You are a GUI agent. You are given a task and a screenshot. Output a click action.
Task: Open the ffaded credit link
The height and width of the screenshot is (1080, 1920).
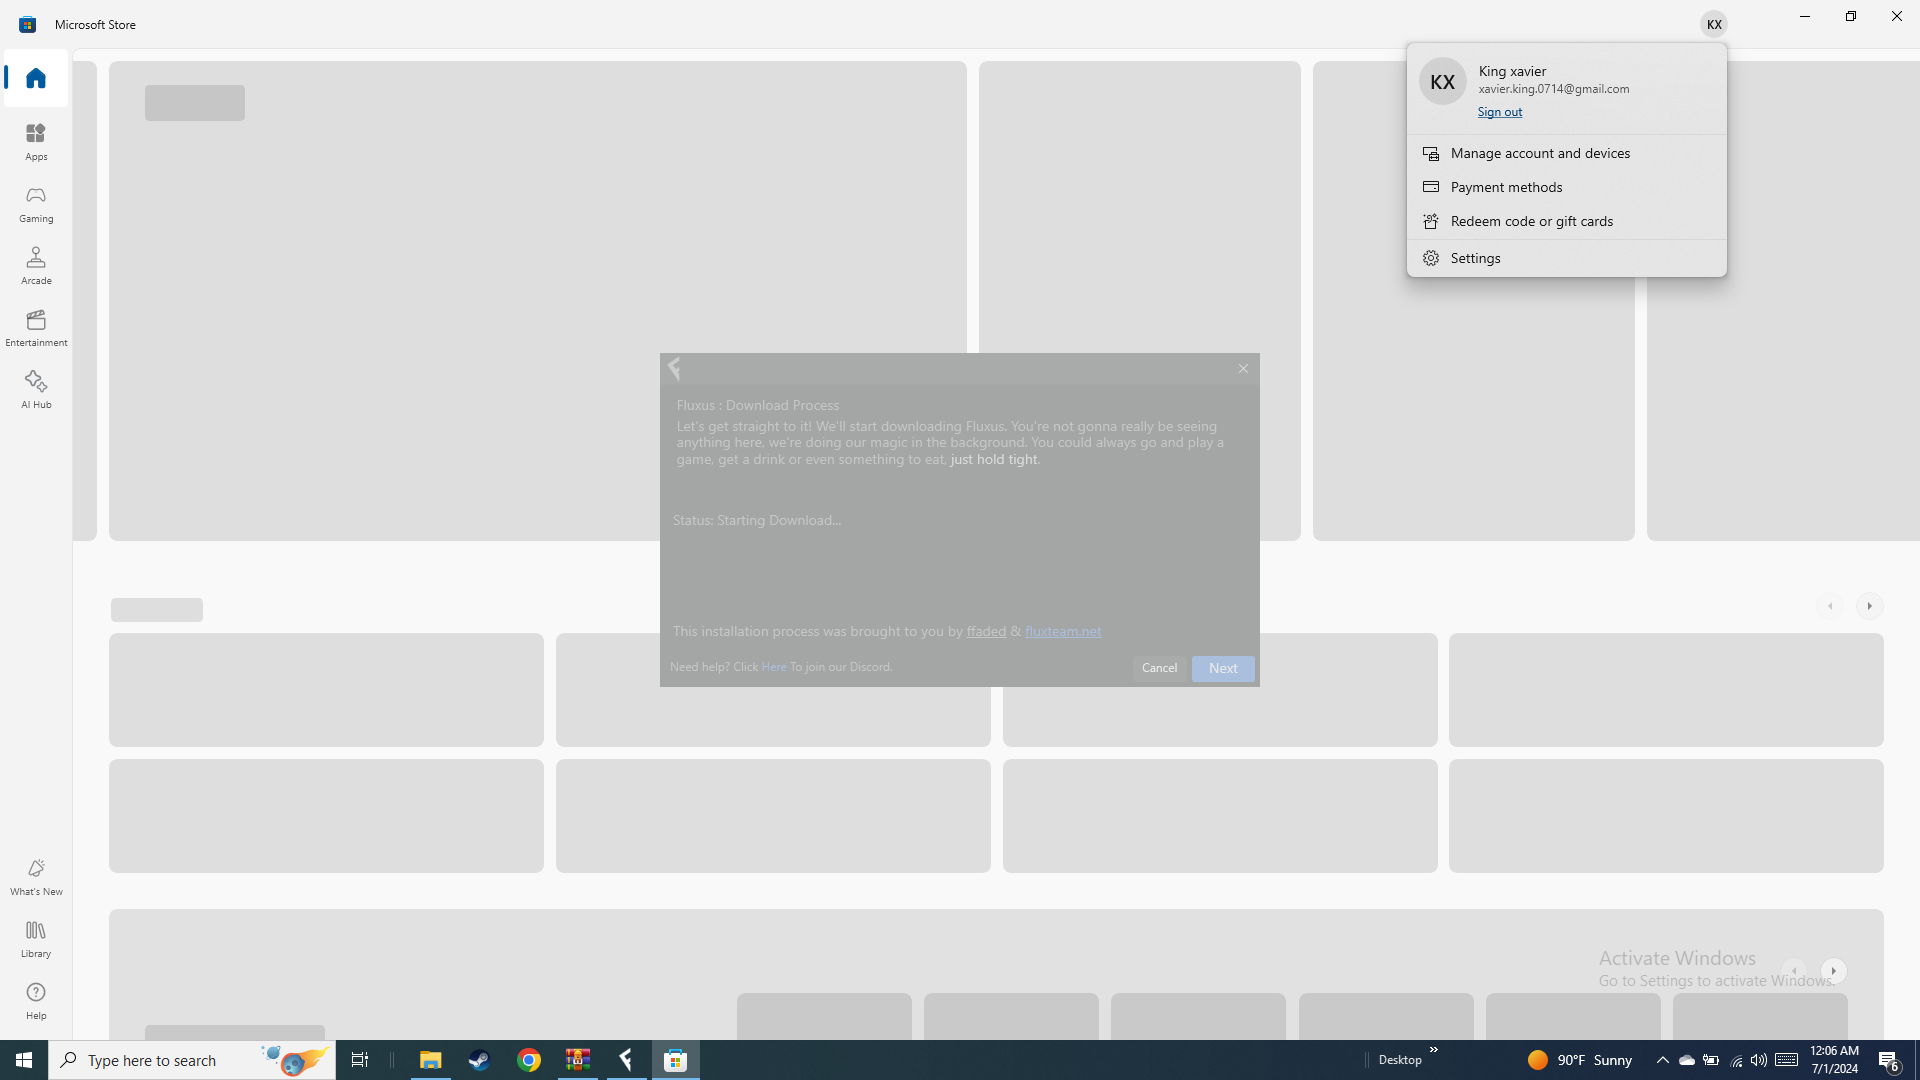click(x=986, y=631)
